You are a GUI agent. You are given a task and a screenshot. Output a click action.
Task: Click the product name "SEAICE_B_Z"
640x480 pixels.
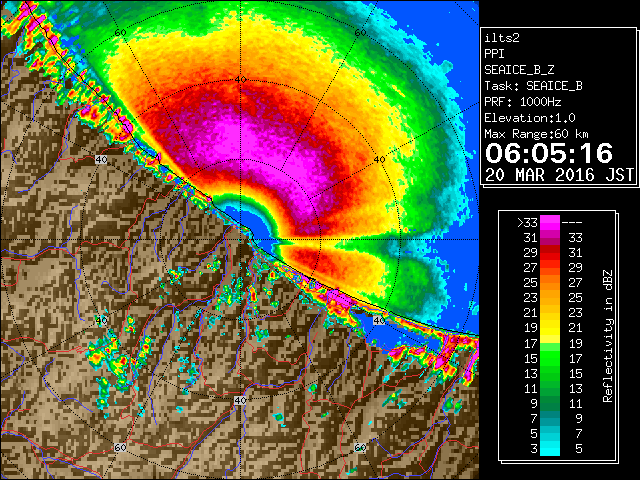click(519, 70)
